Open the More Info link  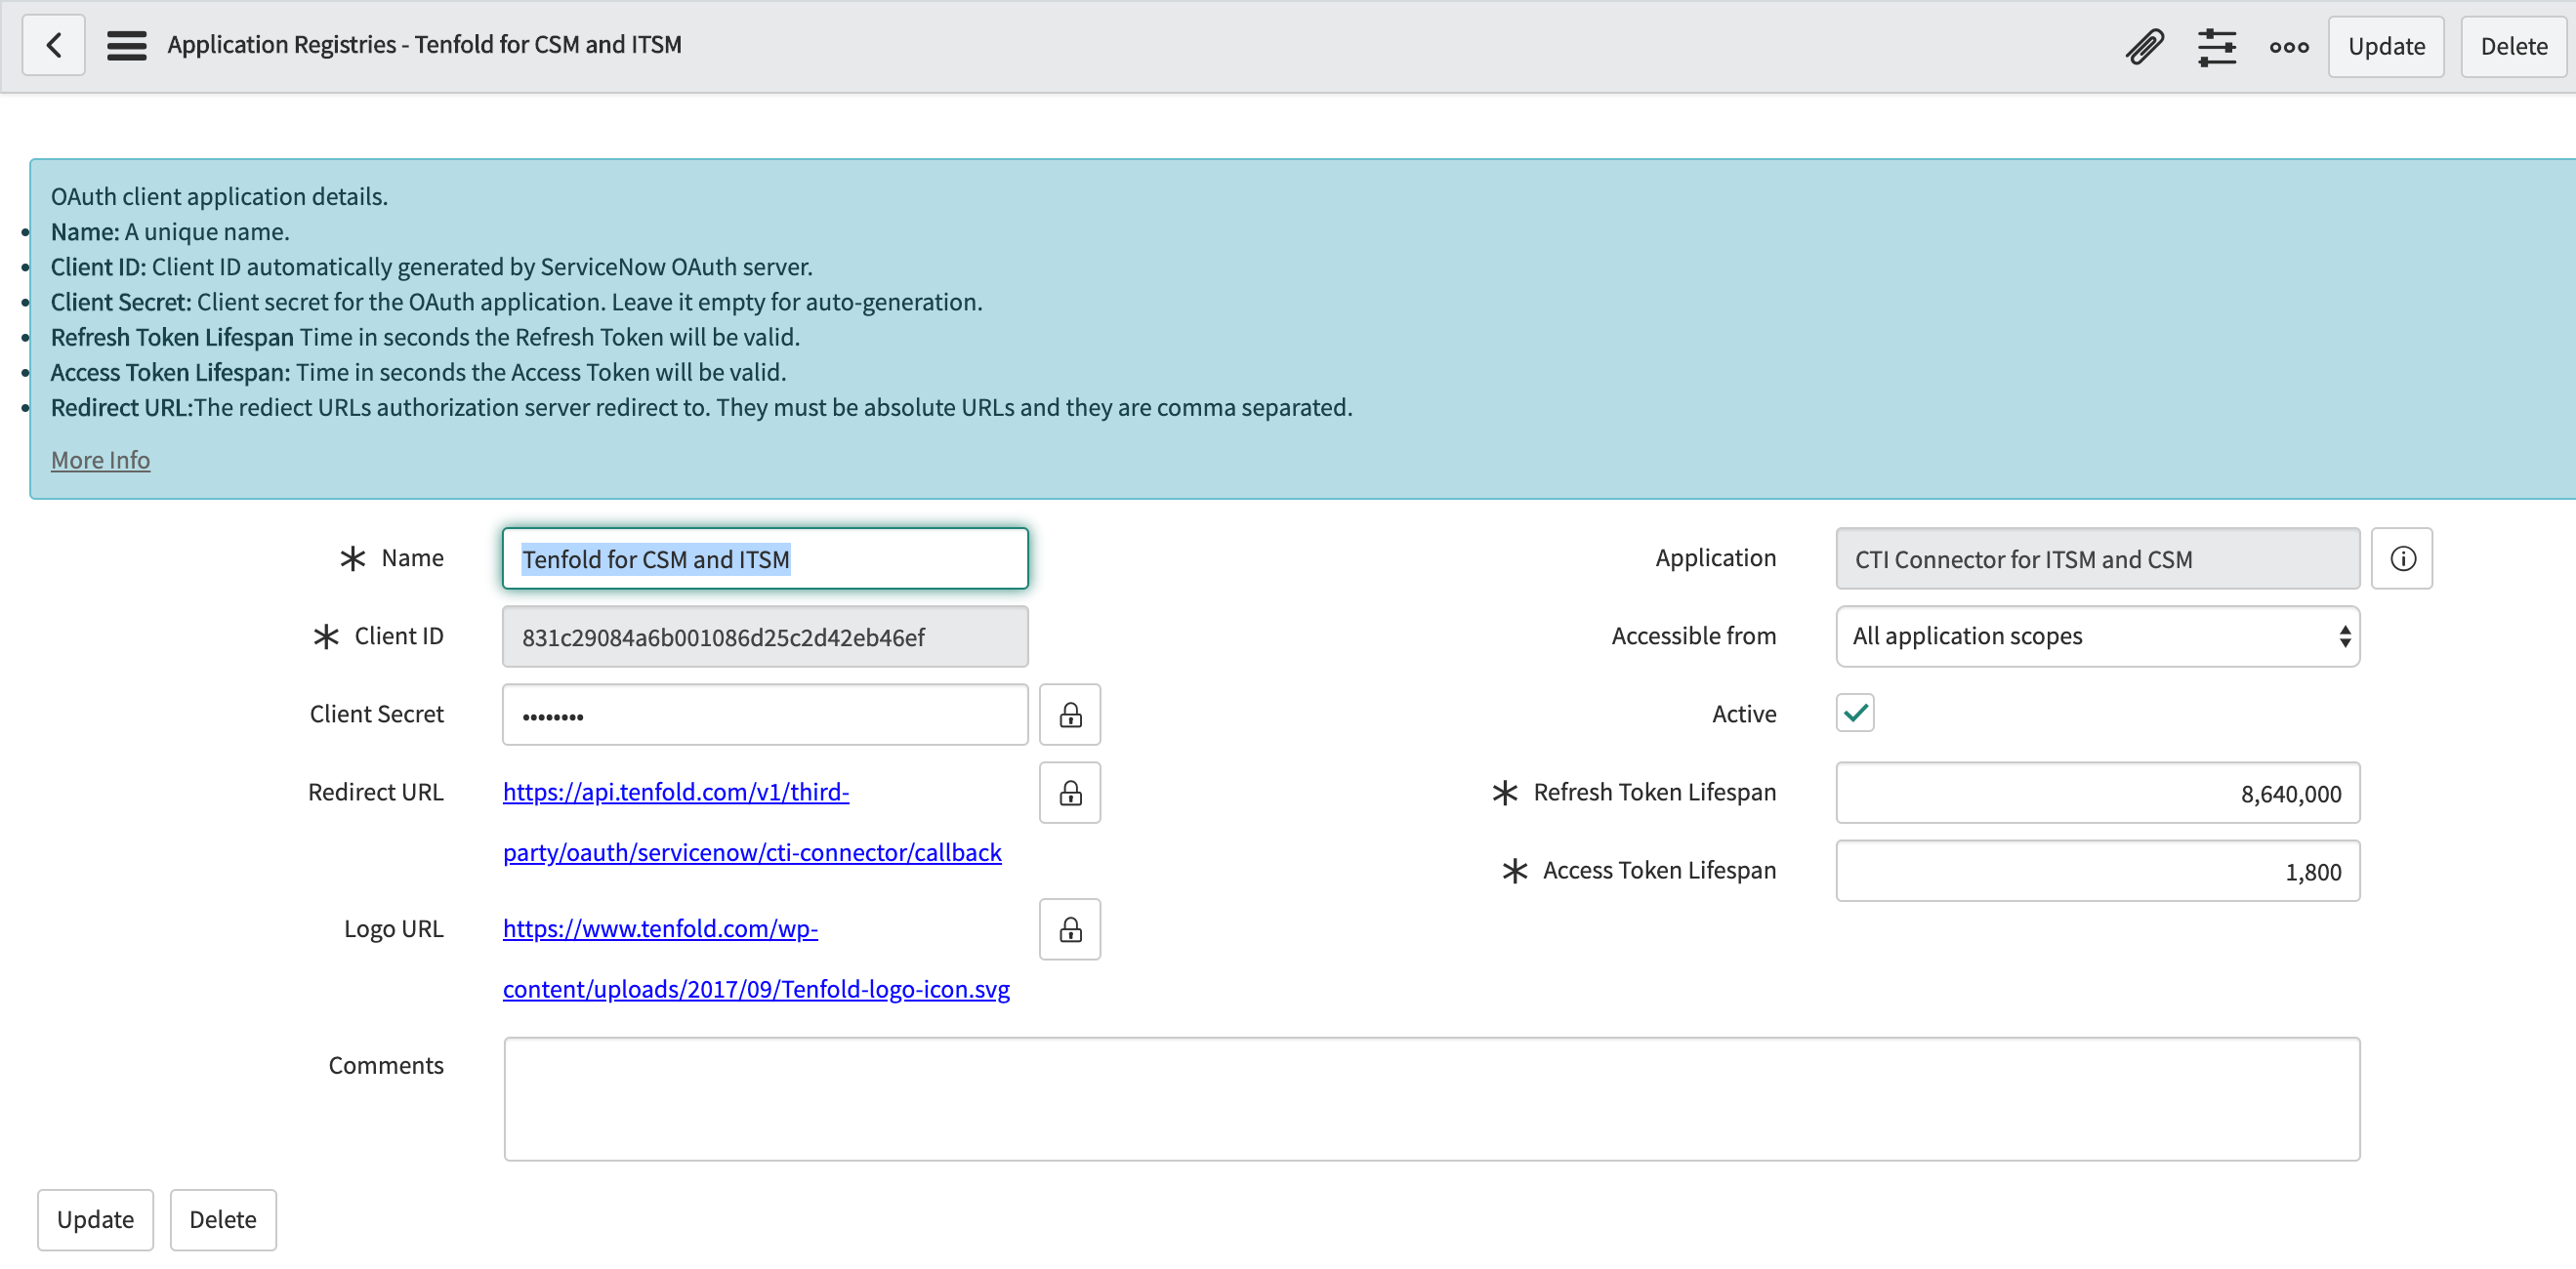coord(100,459)
